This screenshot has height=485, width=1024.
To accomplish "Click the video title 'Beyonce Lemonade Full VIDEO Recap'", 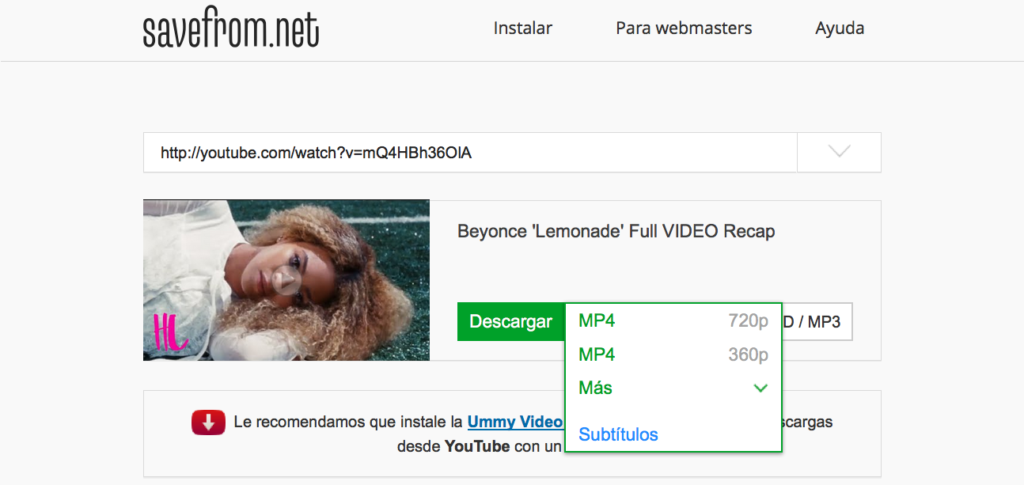I will (x=616, y=232).
